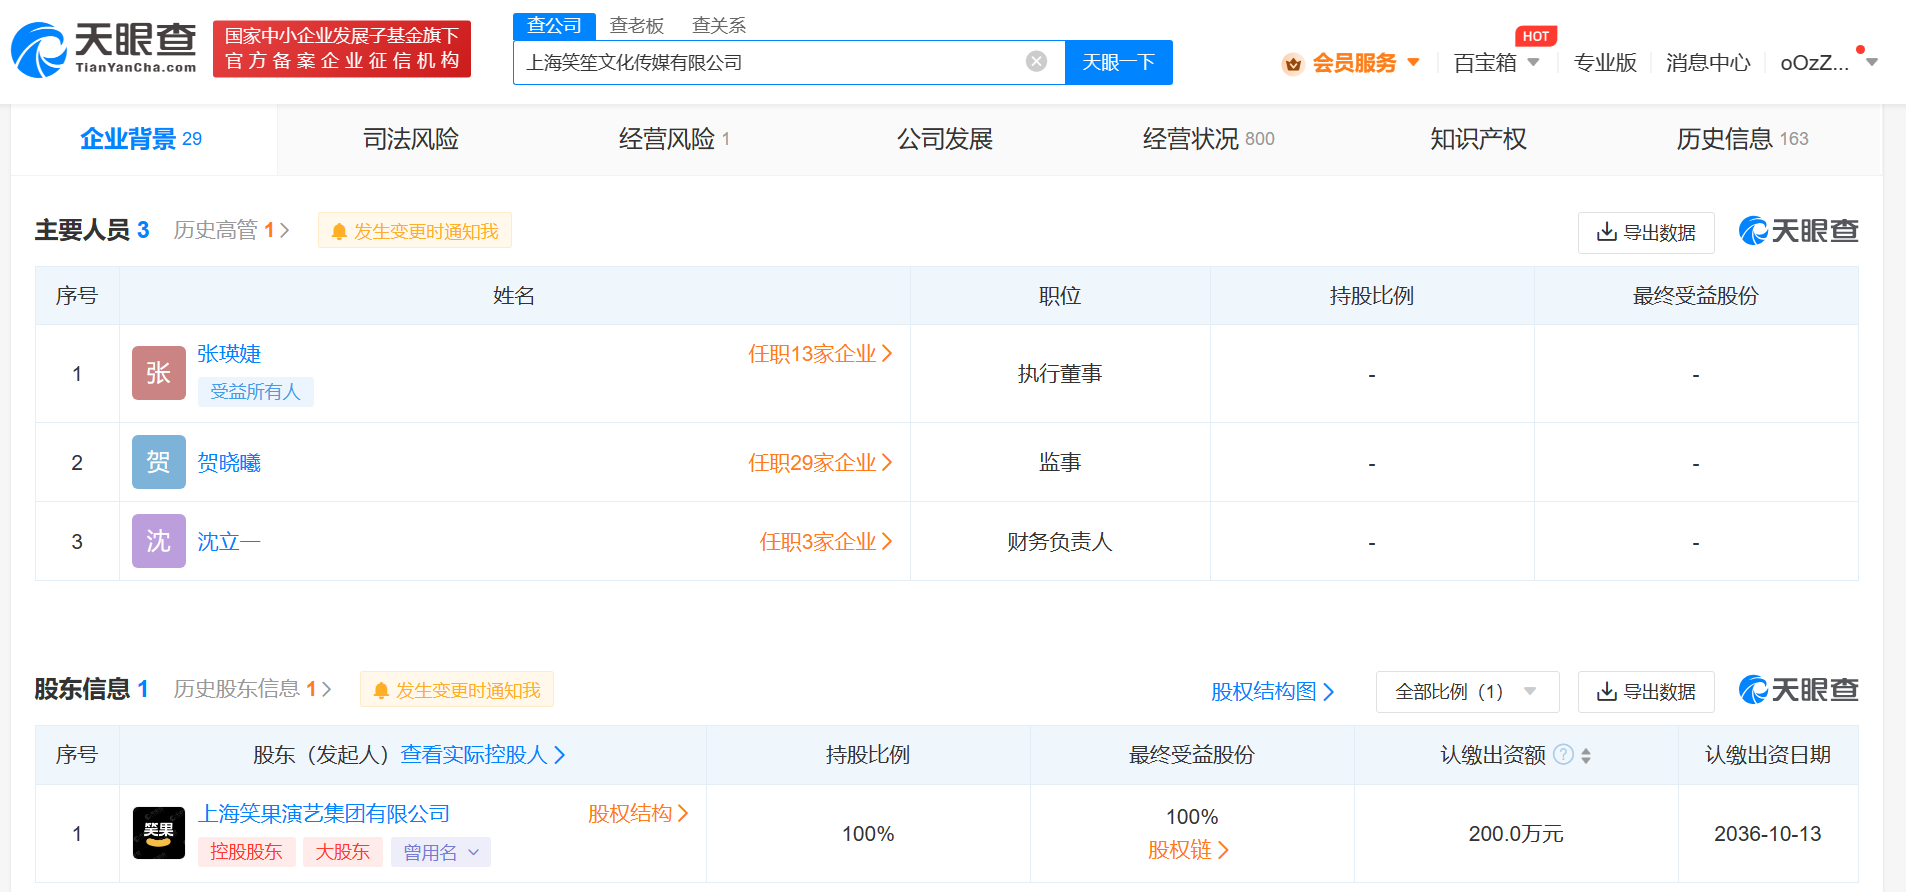
Task: Open the 股权结构 link for the shareholder
Action: coord(638,814)
